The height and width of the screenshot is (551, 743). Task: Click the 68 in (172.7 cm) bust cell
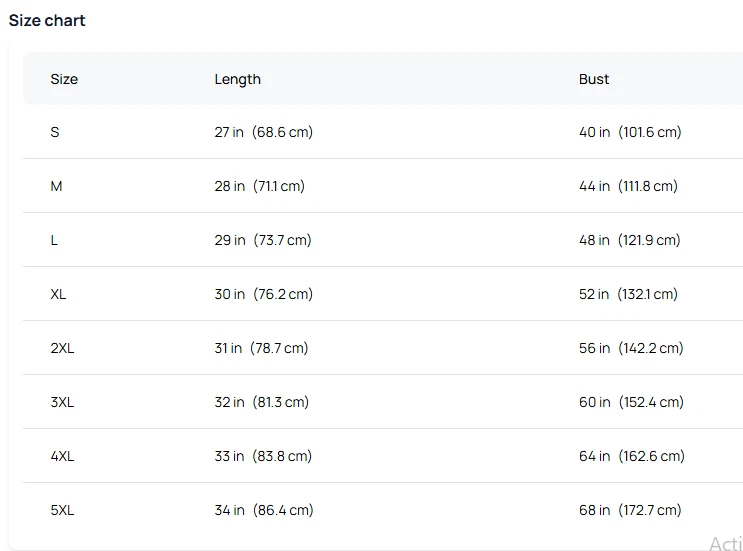click(x=630, y=510)
